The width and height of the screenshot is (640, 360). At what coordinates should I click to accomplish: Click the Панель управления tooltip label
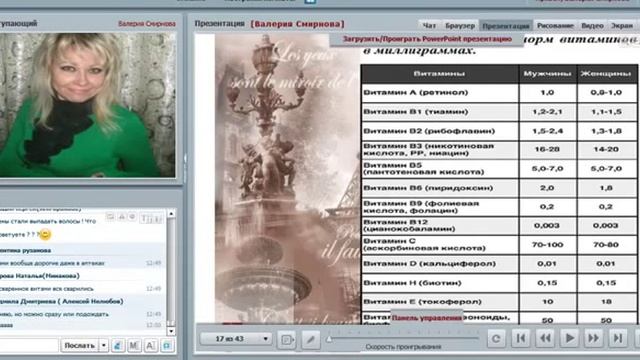[x=427, y=318]
